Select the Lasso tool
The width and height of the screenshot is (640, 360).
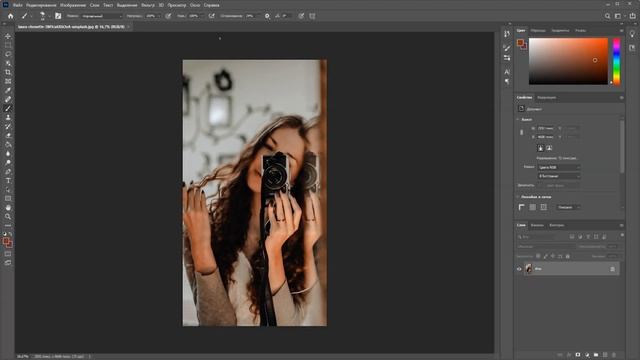pyautogui.click(x=8, y=54)
